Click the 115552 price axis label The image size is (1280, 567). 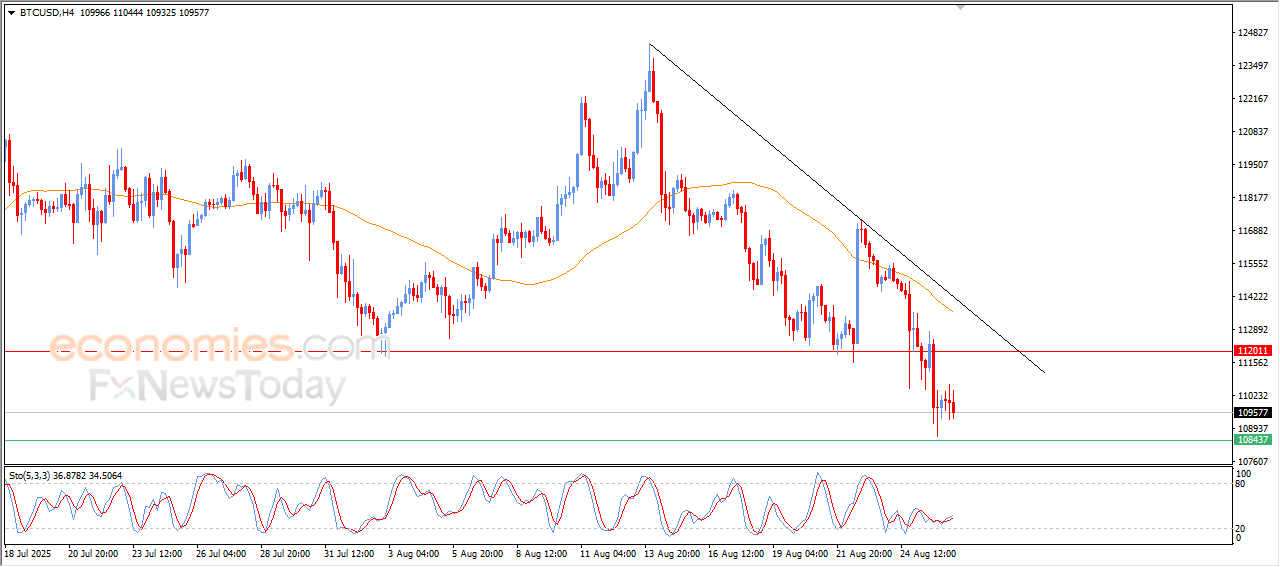tap(1253, 264)
